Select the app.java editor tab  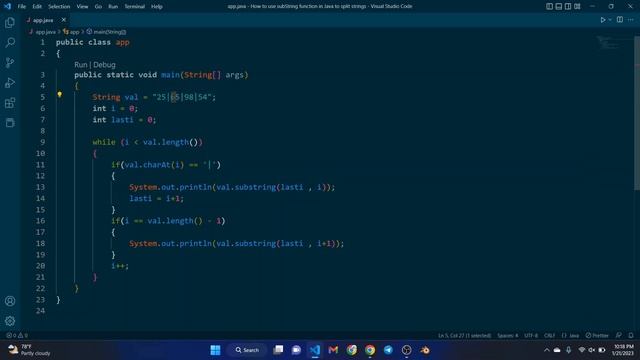tap(43, 20)
